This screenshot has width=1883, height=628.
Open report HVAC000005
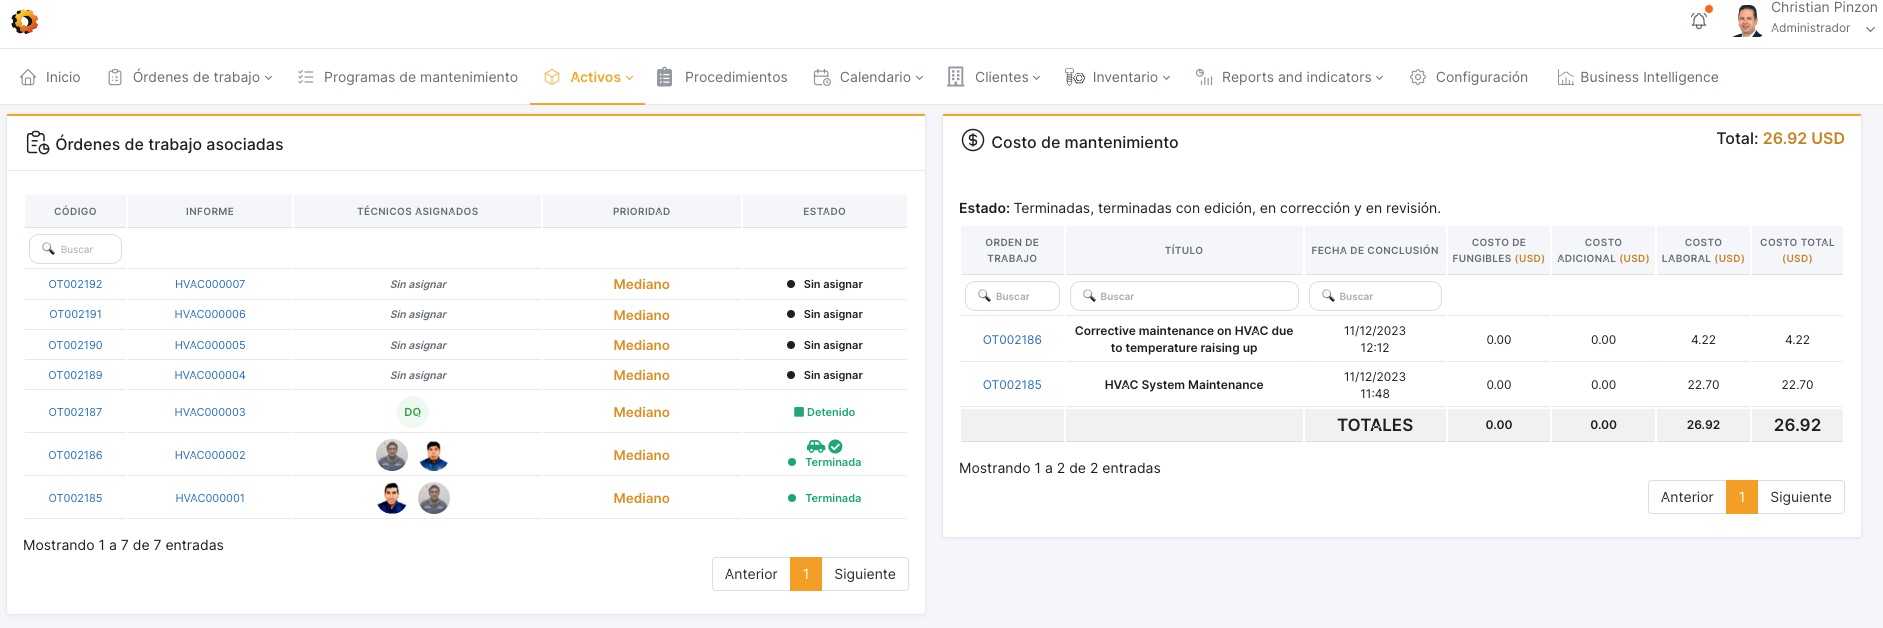click(210, 345)
